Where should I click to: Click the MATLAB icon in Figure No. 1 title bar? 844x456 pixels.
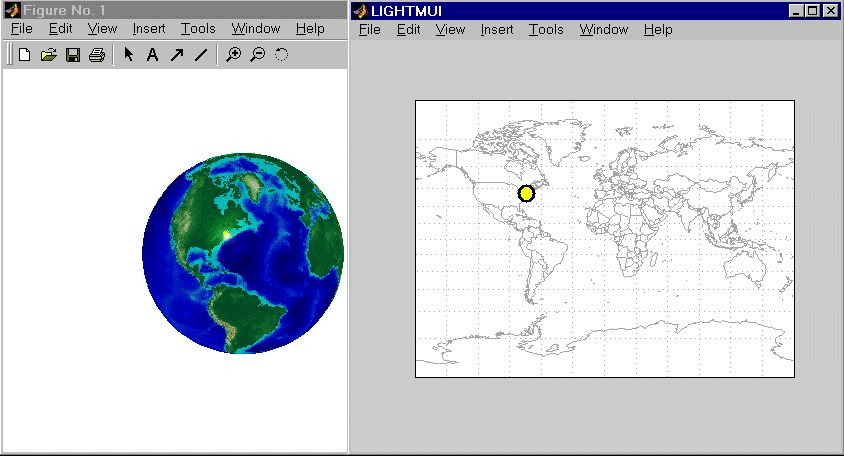coord(12,10)
